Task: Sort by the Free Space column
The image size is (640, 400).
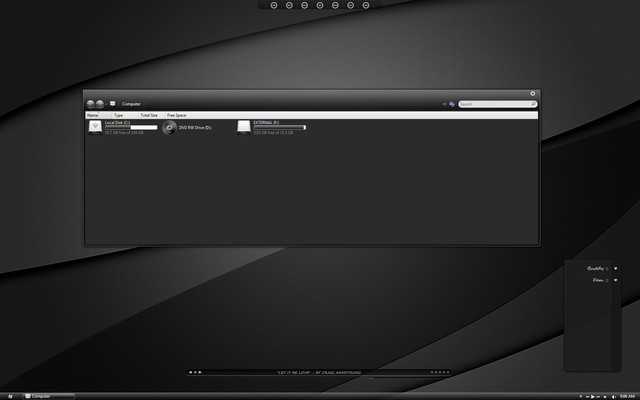Action: [x=180, y=115]
